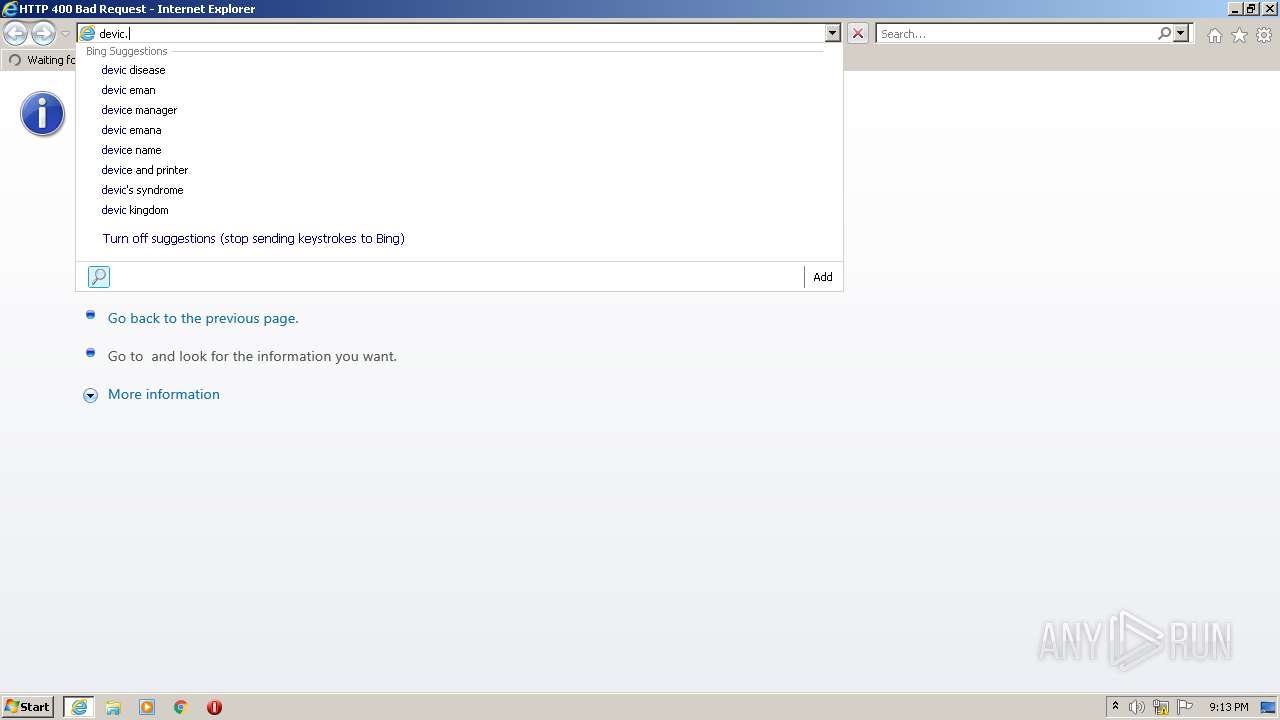Viewport: 1280px width, 720px height.
Task: Open the red Opera taskbar icon
Action: click(x=214, y=707)
